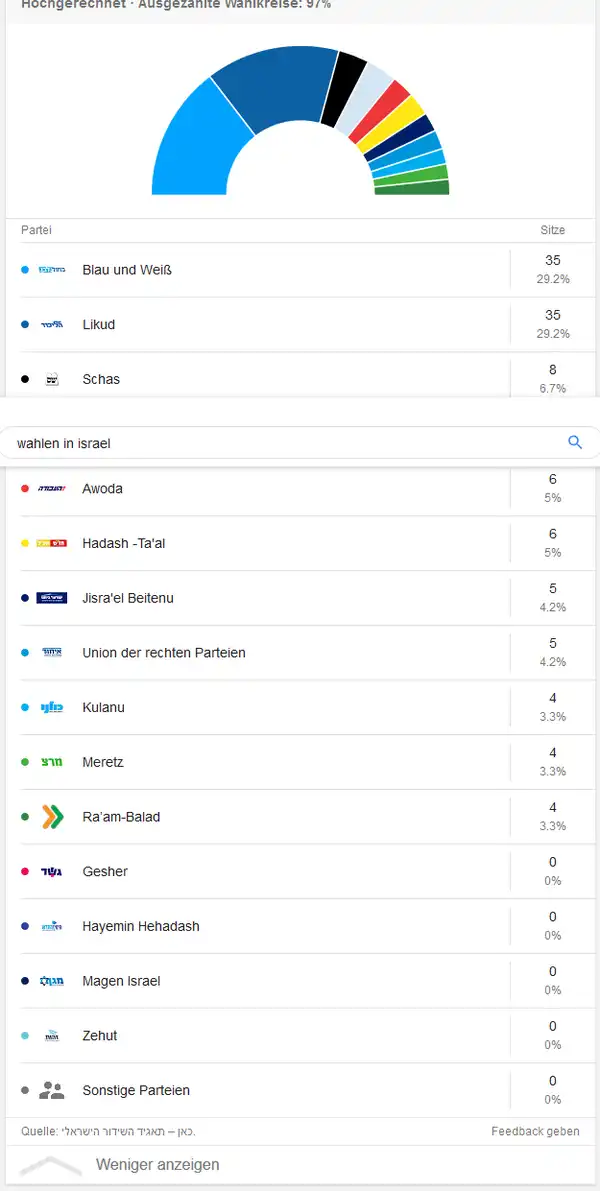Collapse list with Weniger anzeigen

click(157, 1164)
